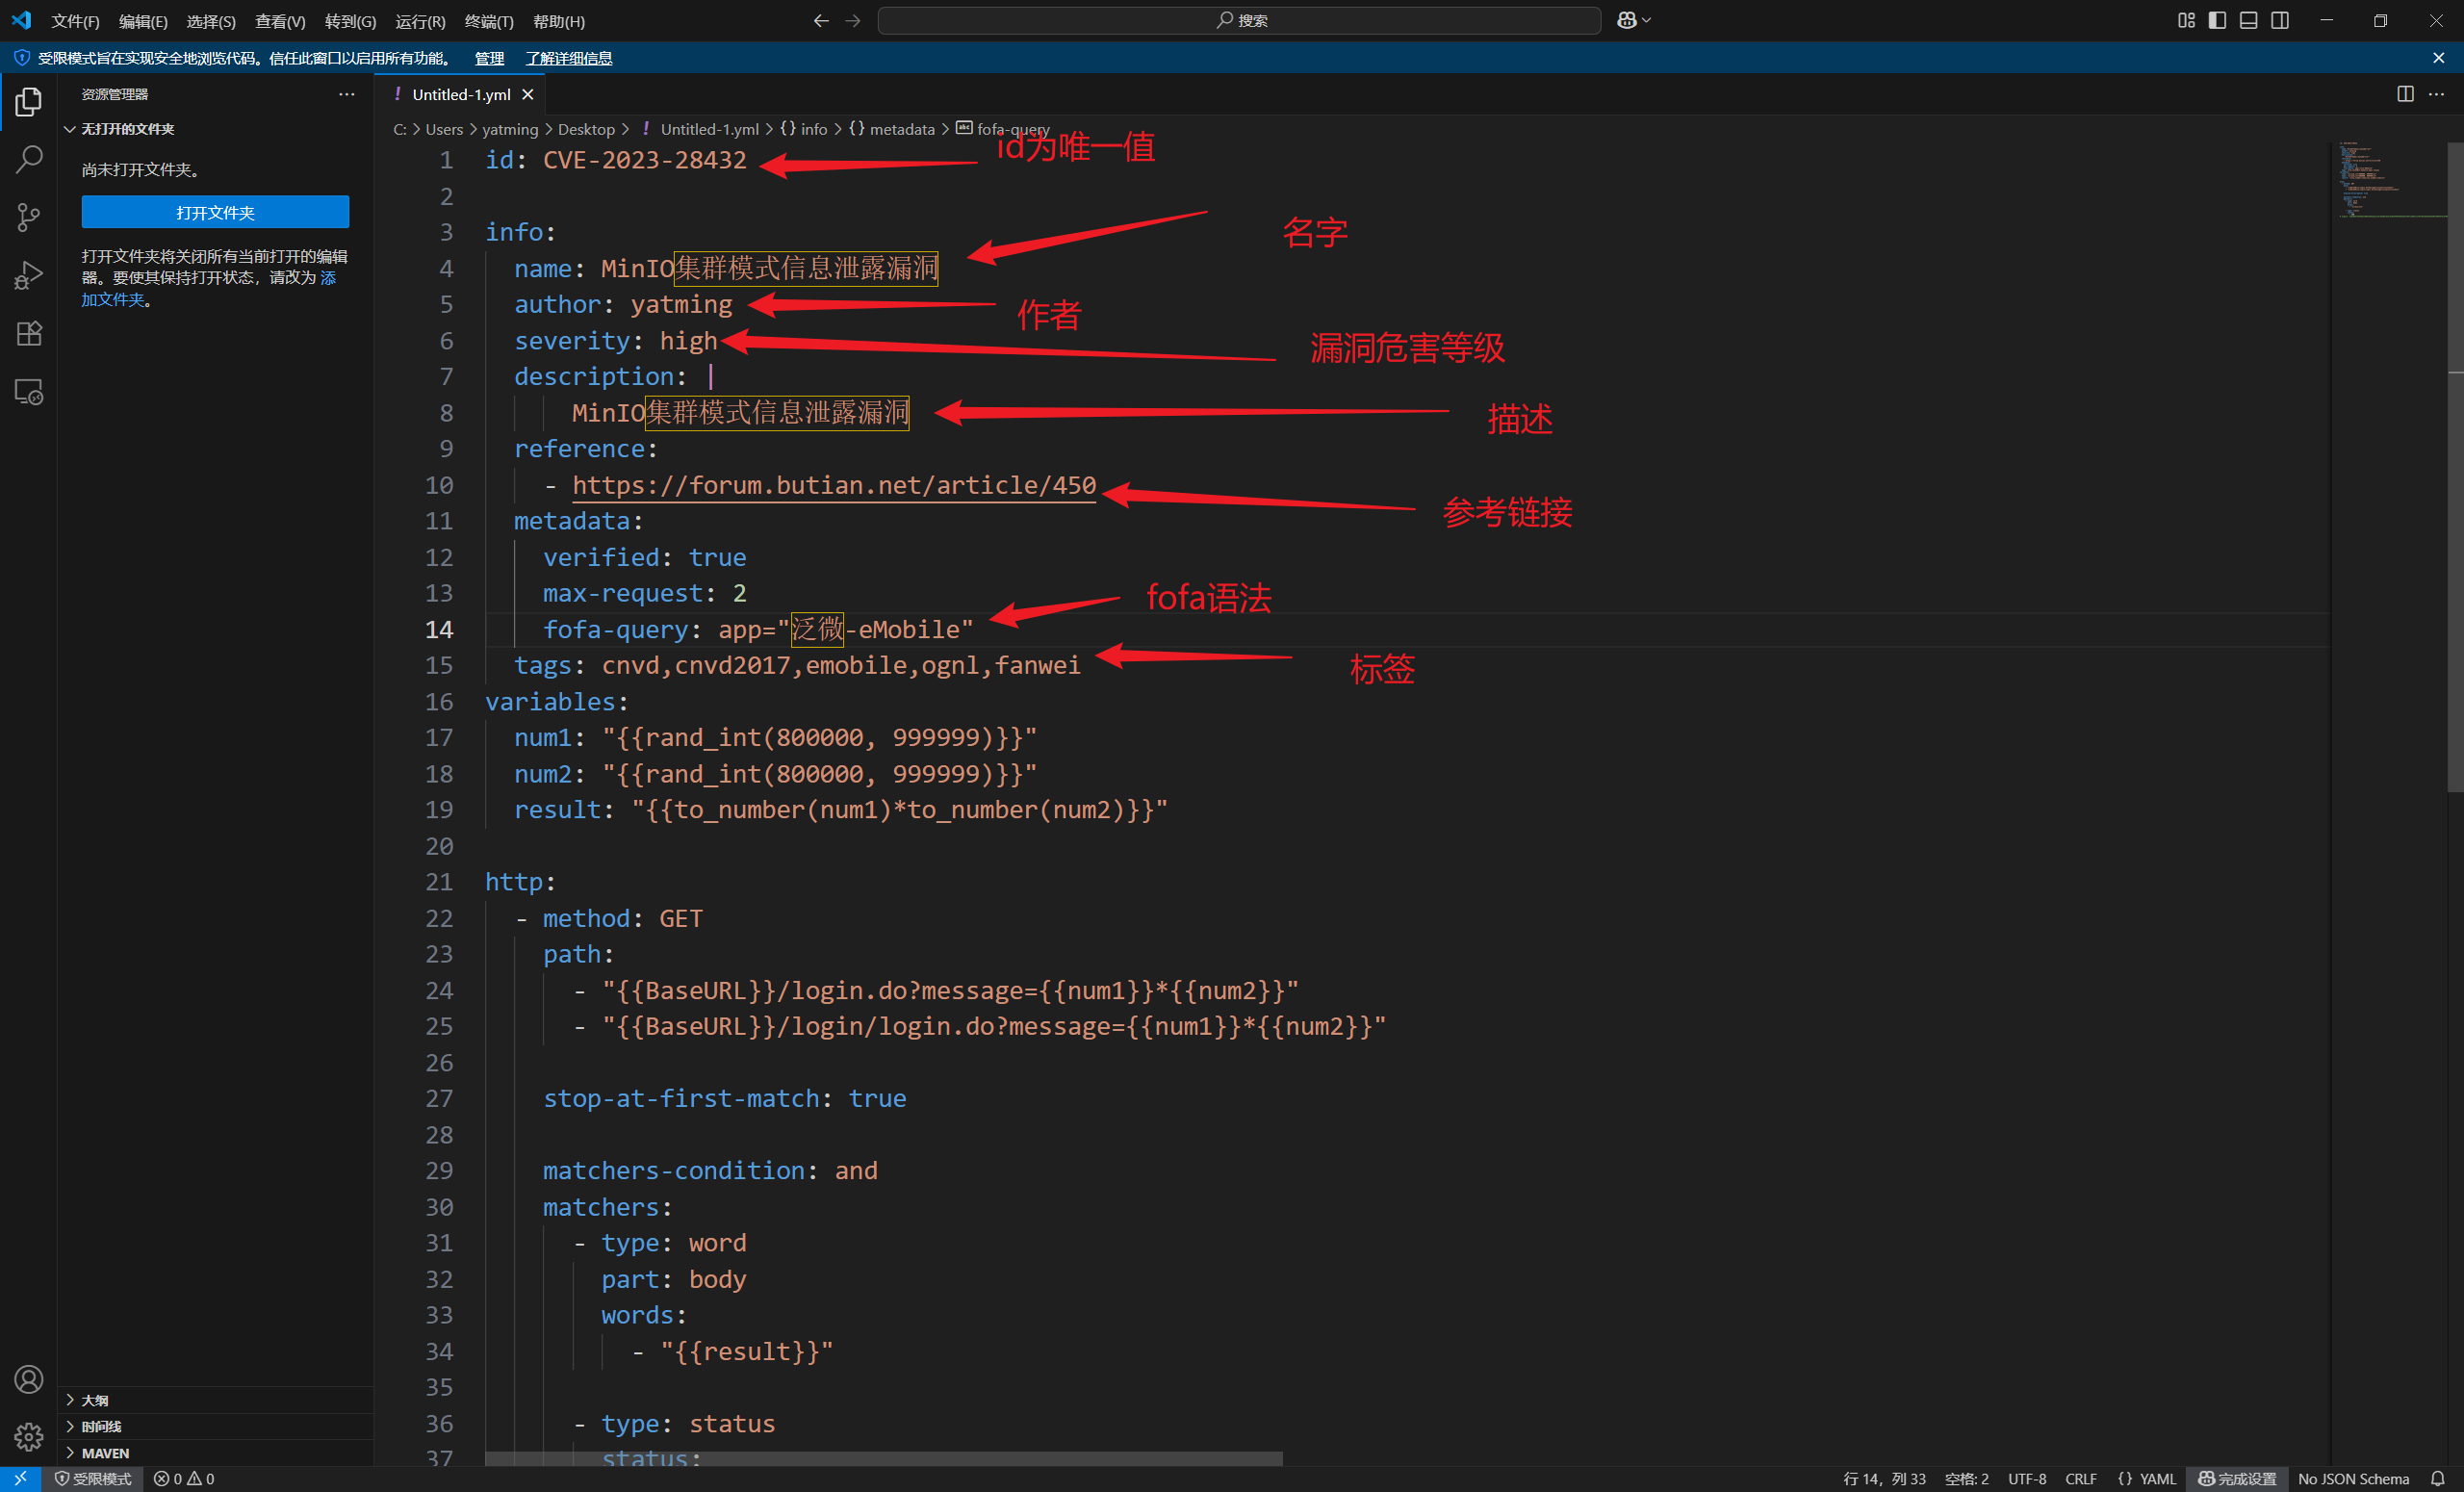Expand the 大纲 outline section
The image size is (2464, 1492).
point(95,1400)
